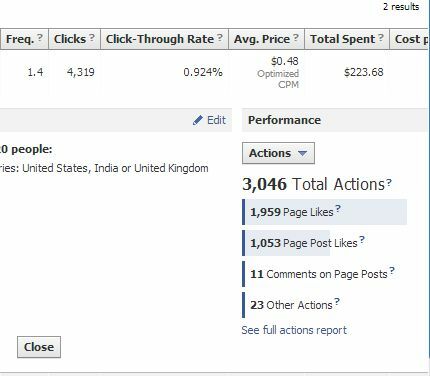The width and height of the screenshot is (430, 376).
Task: Open the Actions dropdown menu
Action: tap(278, 153)
